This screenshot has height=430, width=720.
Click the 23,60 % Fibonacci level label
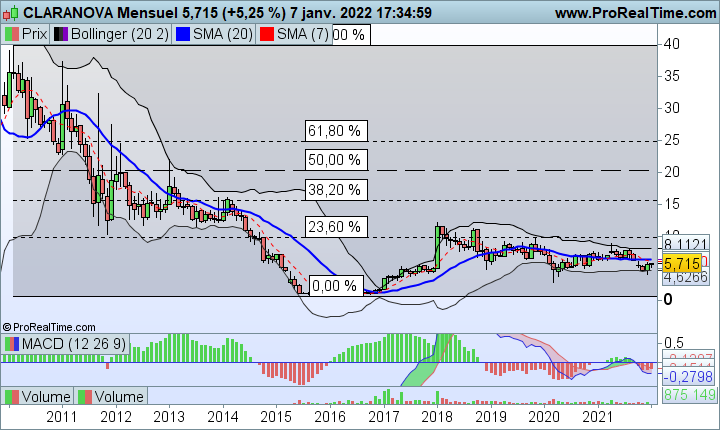pos(336,227)
